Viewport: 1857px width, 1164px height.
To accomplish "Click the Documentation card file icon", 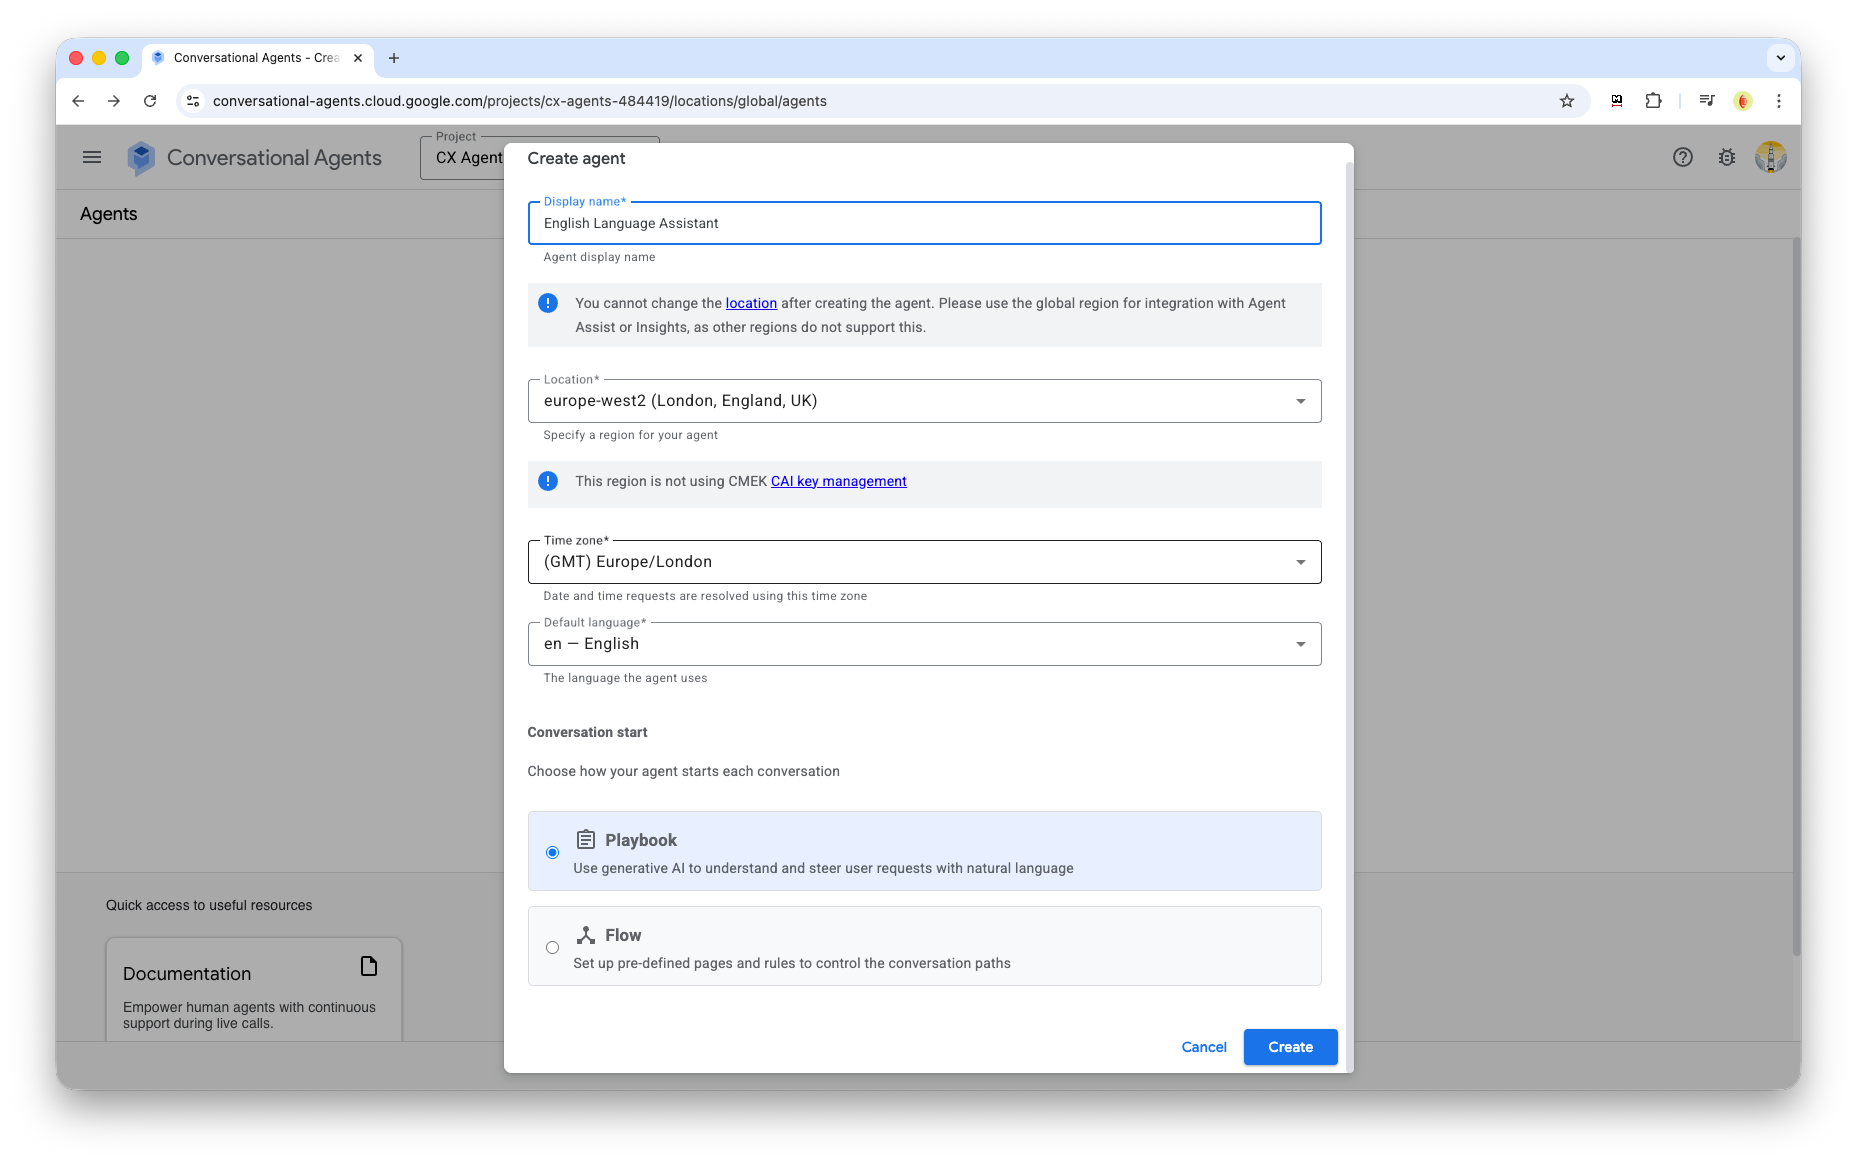I will coord(369,966).
